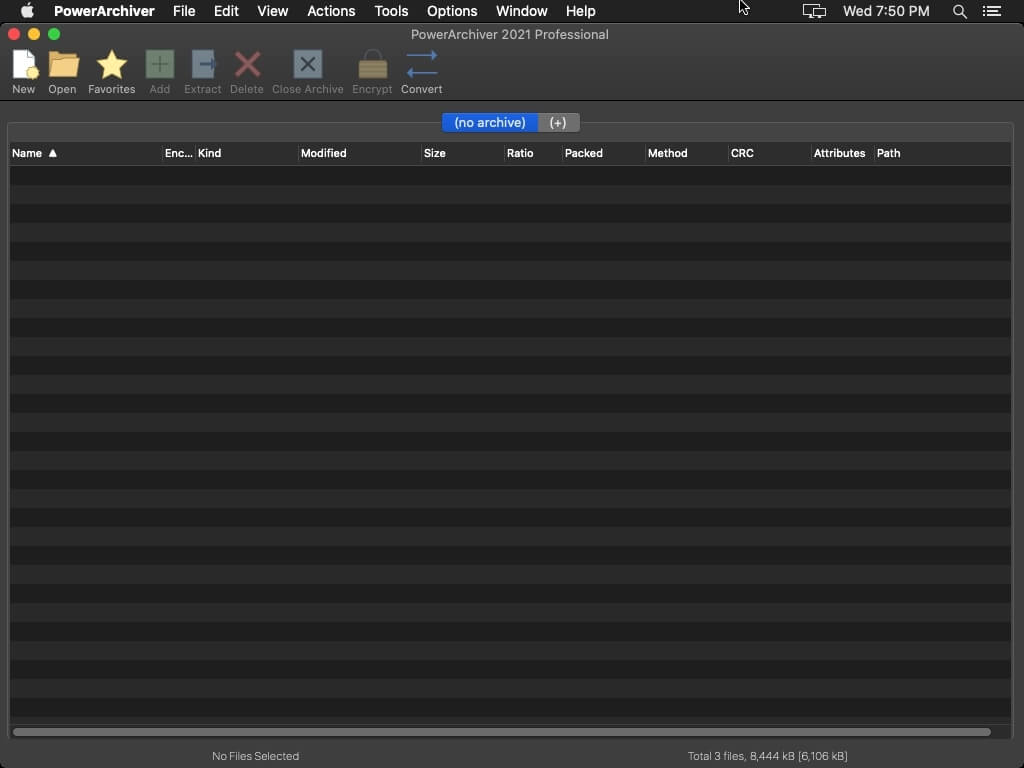This screenshot has height=768, width=1024.
Task: Open the Help menu
Action: coord(581,11)
